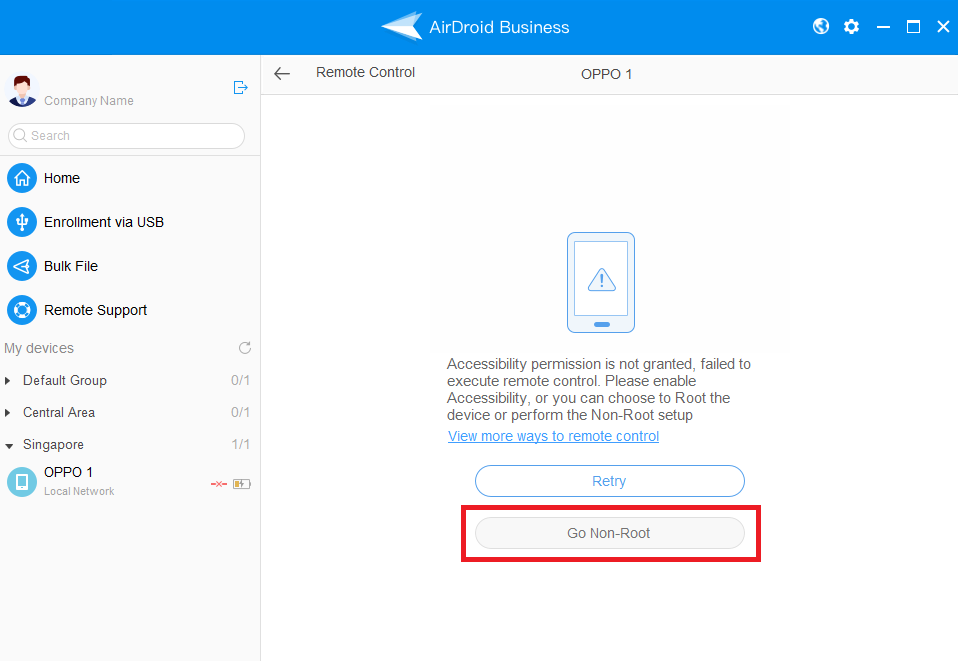Click the Bulk File paper plane icon
The width and height of the screenshot is (958, 661).
point(22,266)
